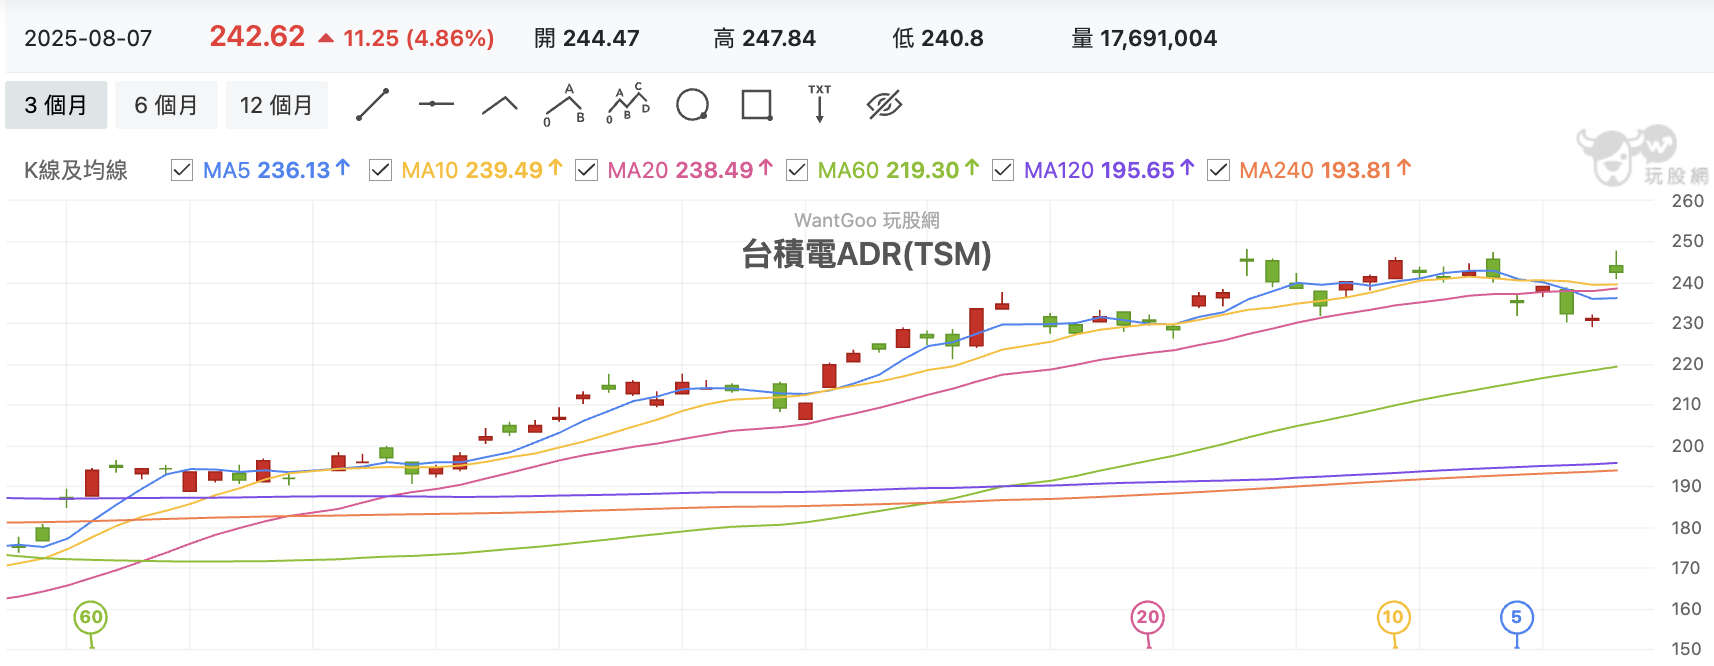
Task: Click the MA10 239.49 label
Action: (482, 170)
